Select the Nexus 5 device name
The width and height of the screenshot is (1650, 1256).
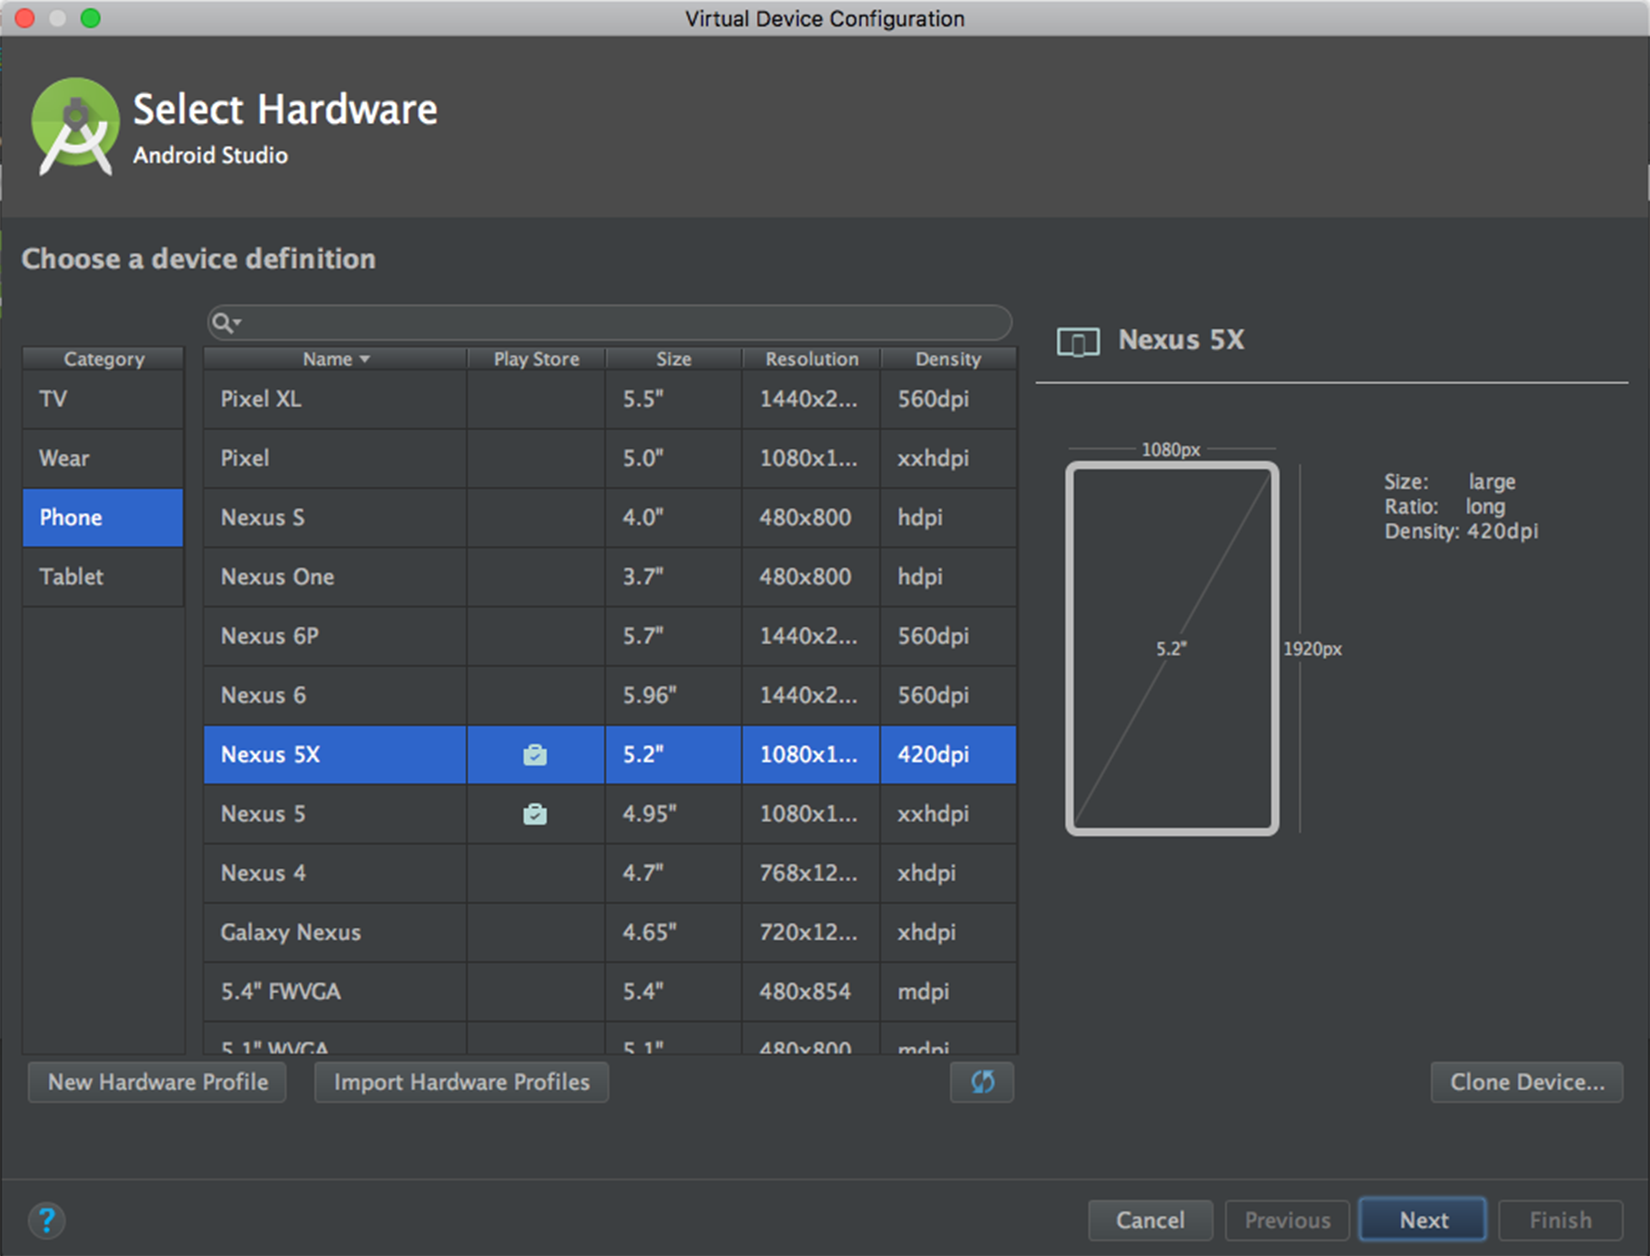(263, 814)
